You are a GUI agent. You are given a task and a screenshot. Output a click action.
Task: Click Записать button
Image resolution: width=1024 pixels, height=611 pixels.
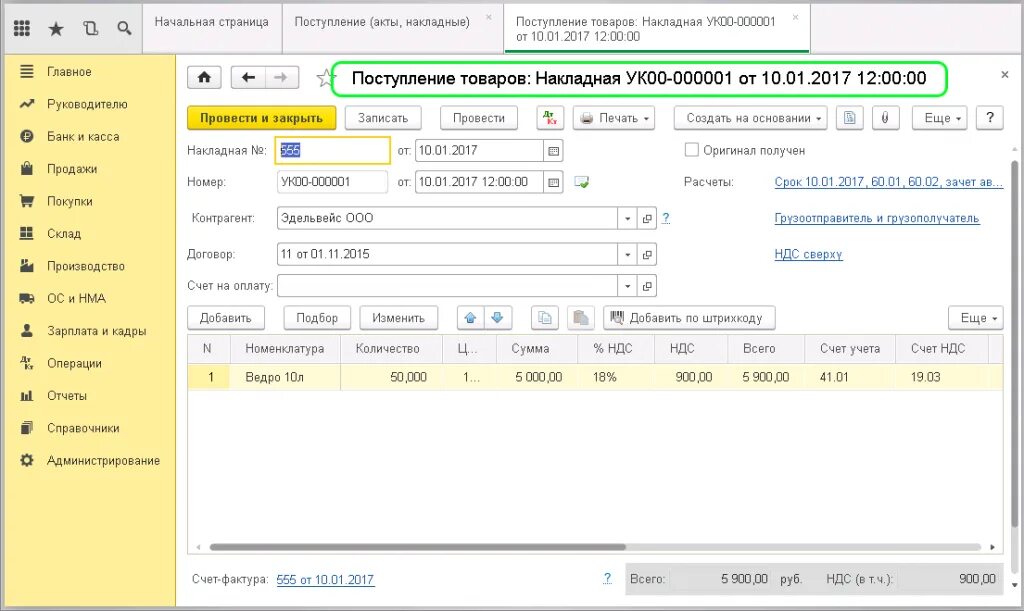tap(383, 118)
